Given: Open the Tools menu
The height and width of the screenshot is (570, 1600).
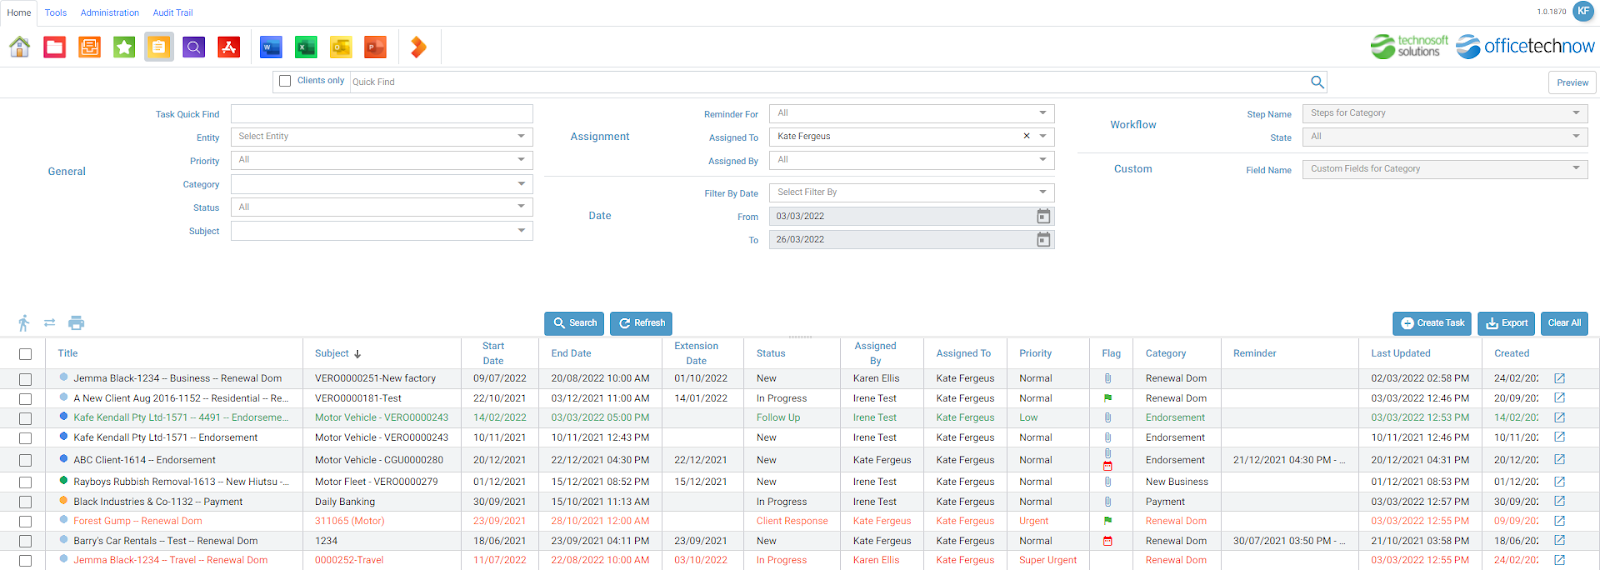Looking at the screenshot, I should pyautogui.click(x=56, y=13).
